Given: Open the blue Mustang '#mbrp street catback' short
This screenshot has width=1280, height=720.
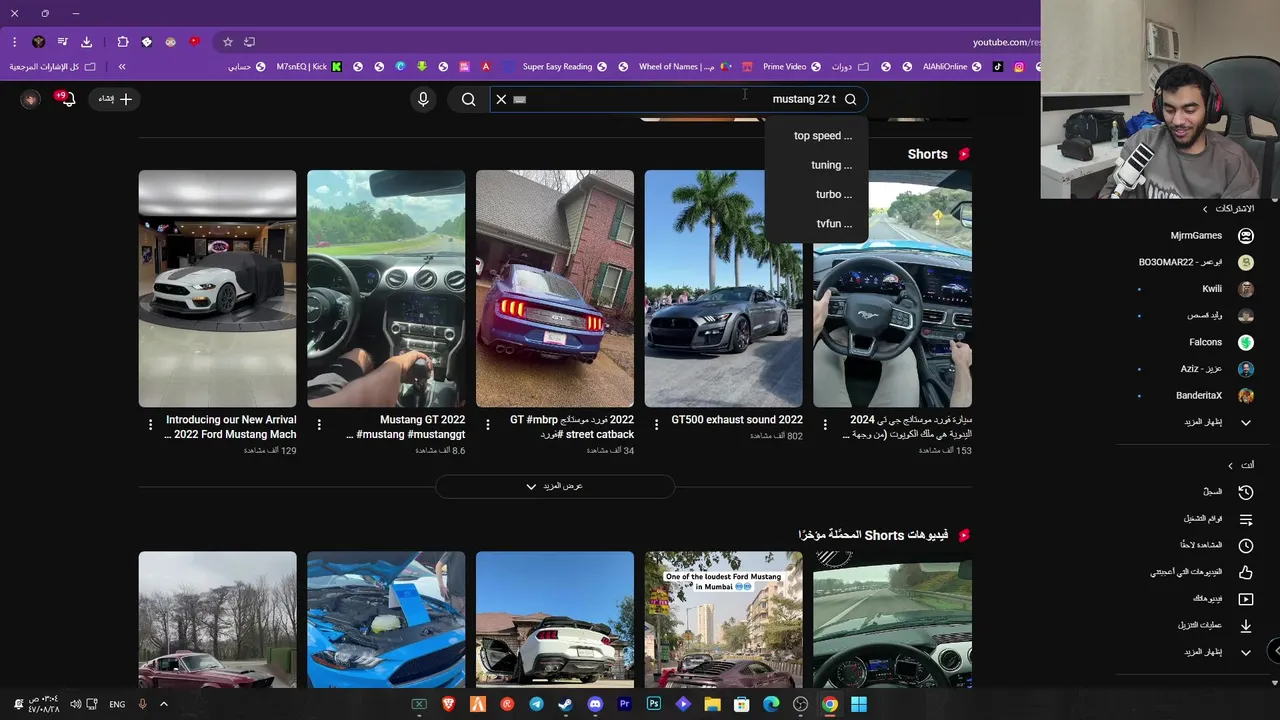Looking at the screenshot, I should [555, 288].
